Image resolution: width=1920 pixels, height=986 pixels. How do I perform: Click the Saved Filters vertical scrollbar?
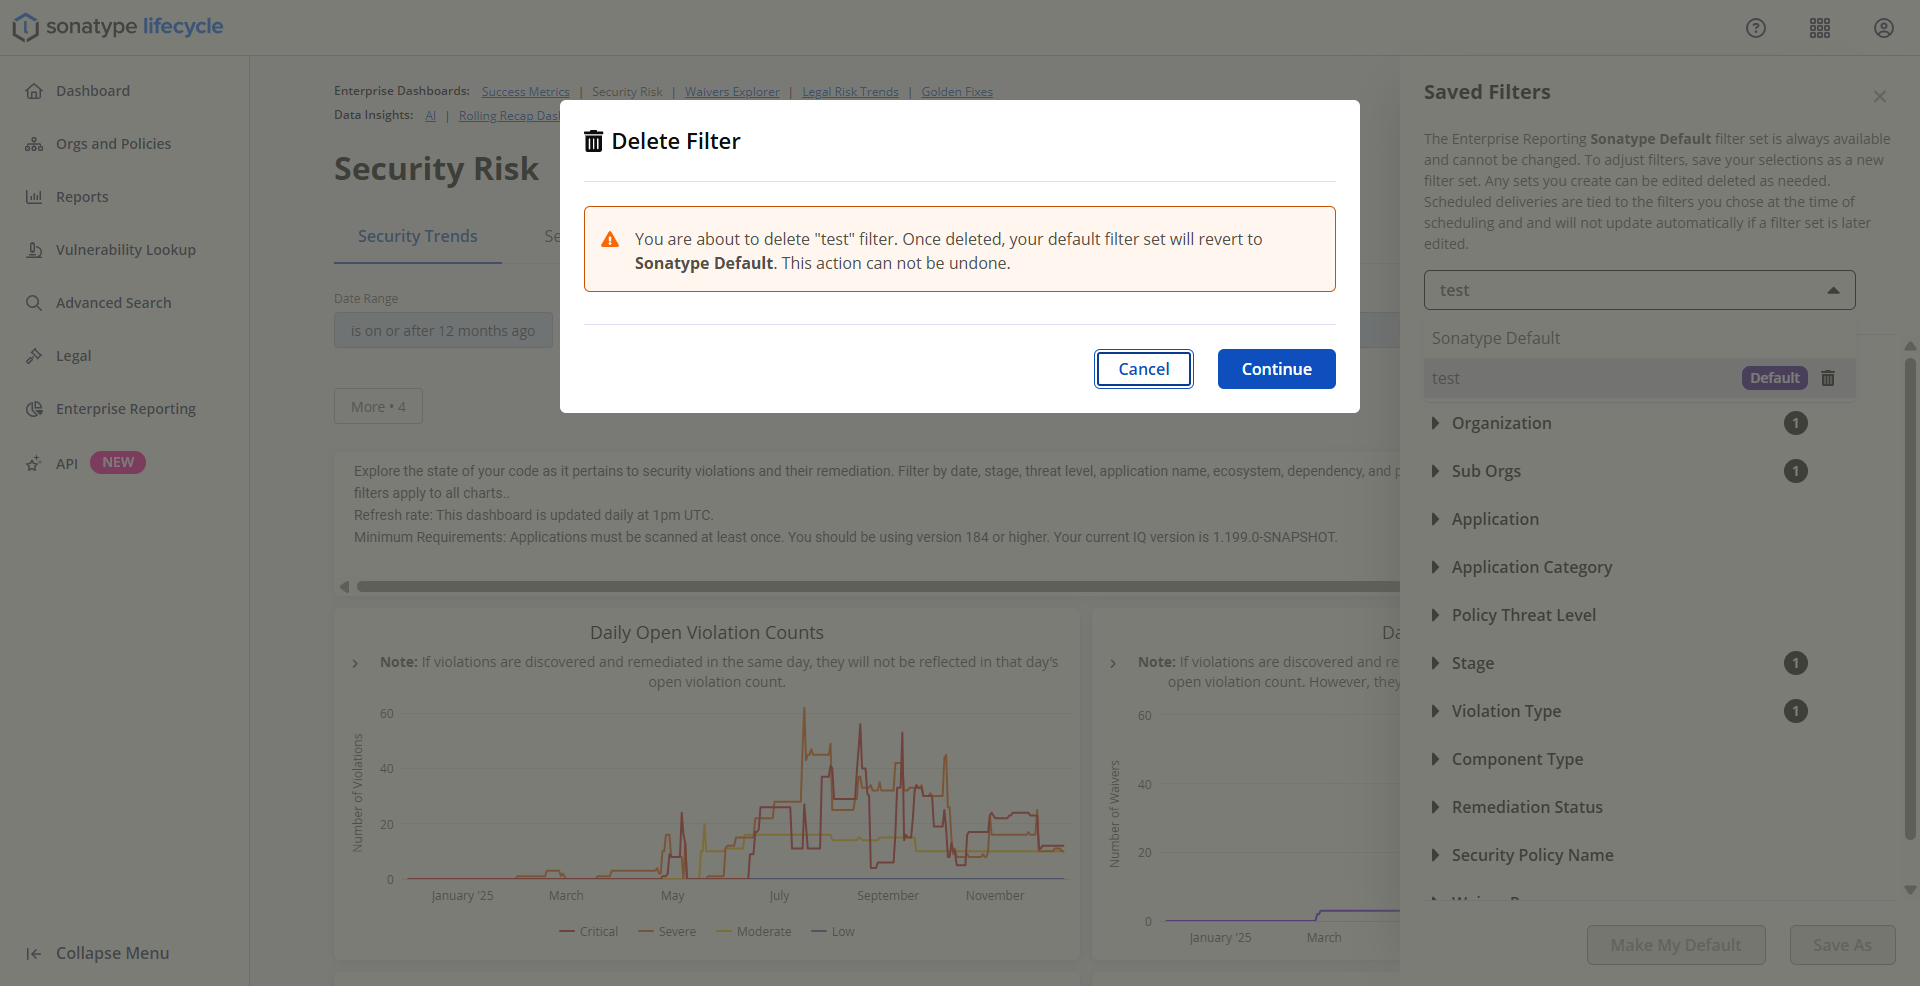point(1910,600)
